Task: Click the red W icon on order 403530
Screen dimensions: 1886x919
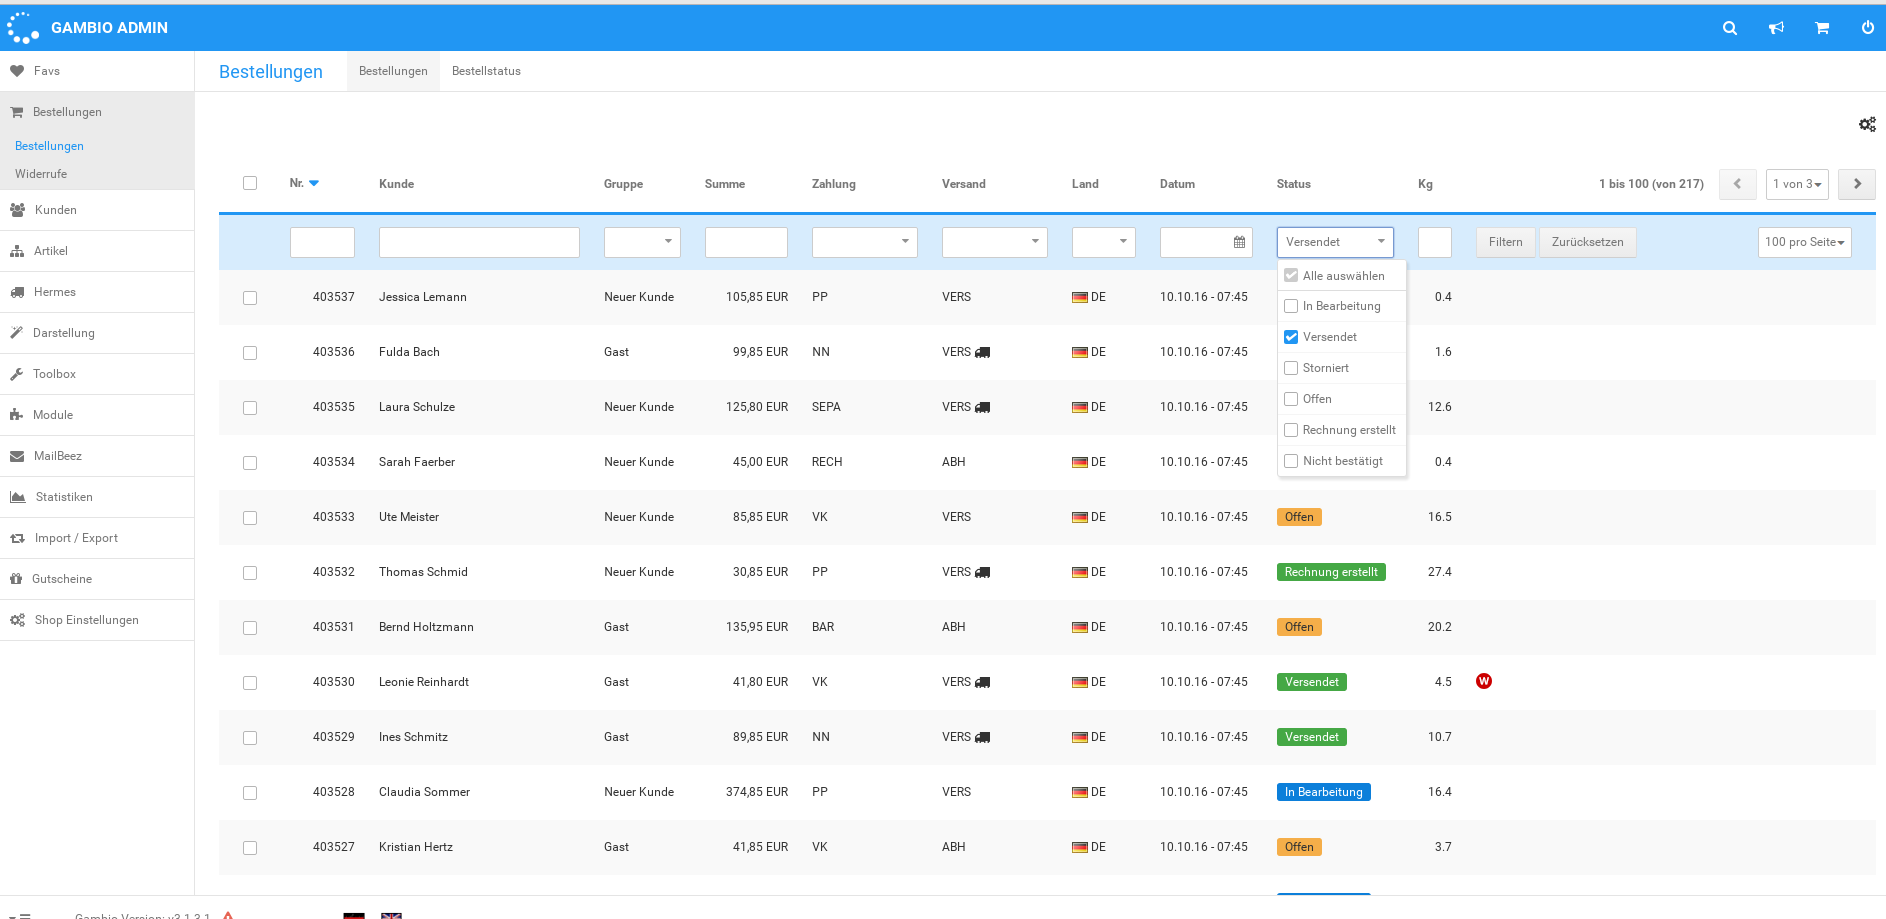Action: click(x=1483, y=681)
